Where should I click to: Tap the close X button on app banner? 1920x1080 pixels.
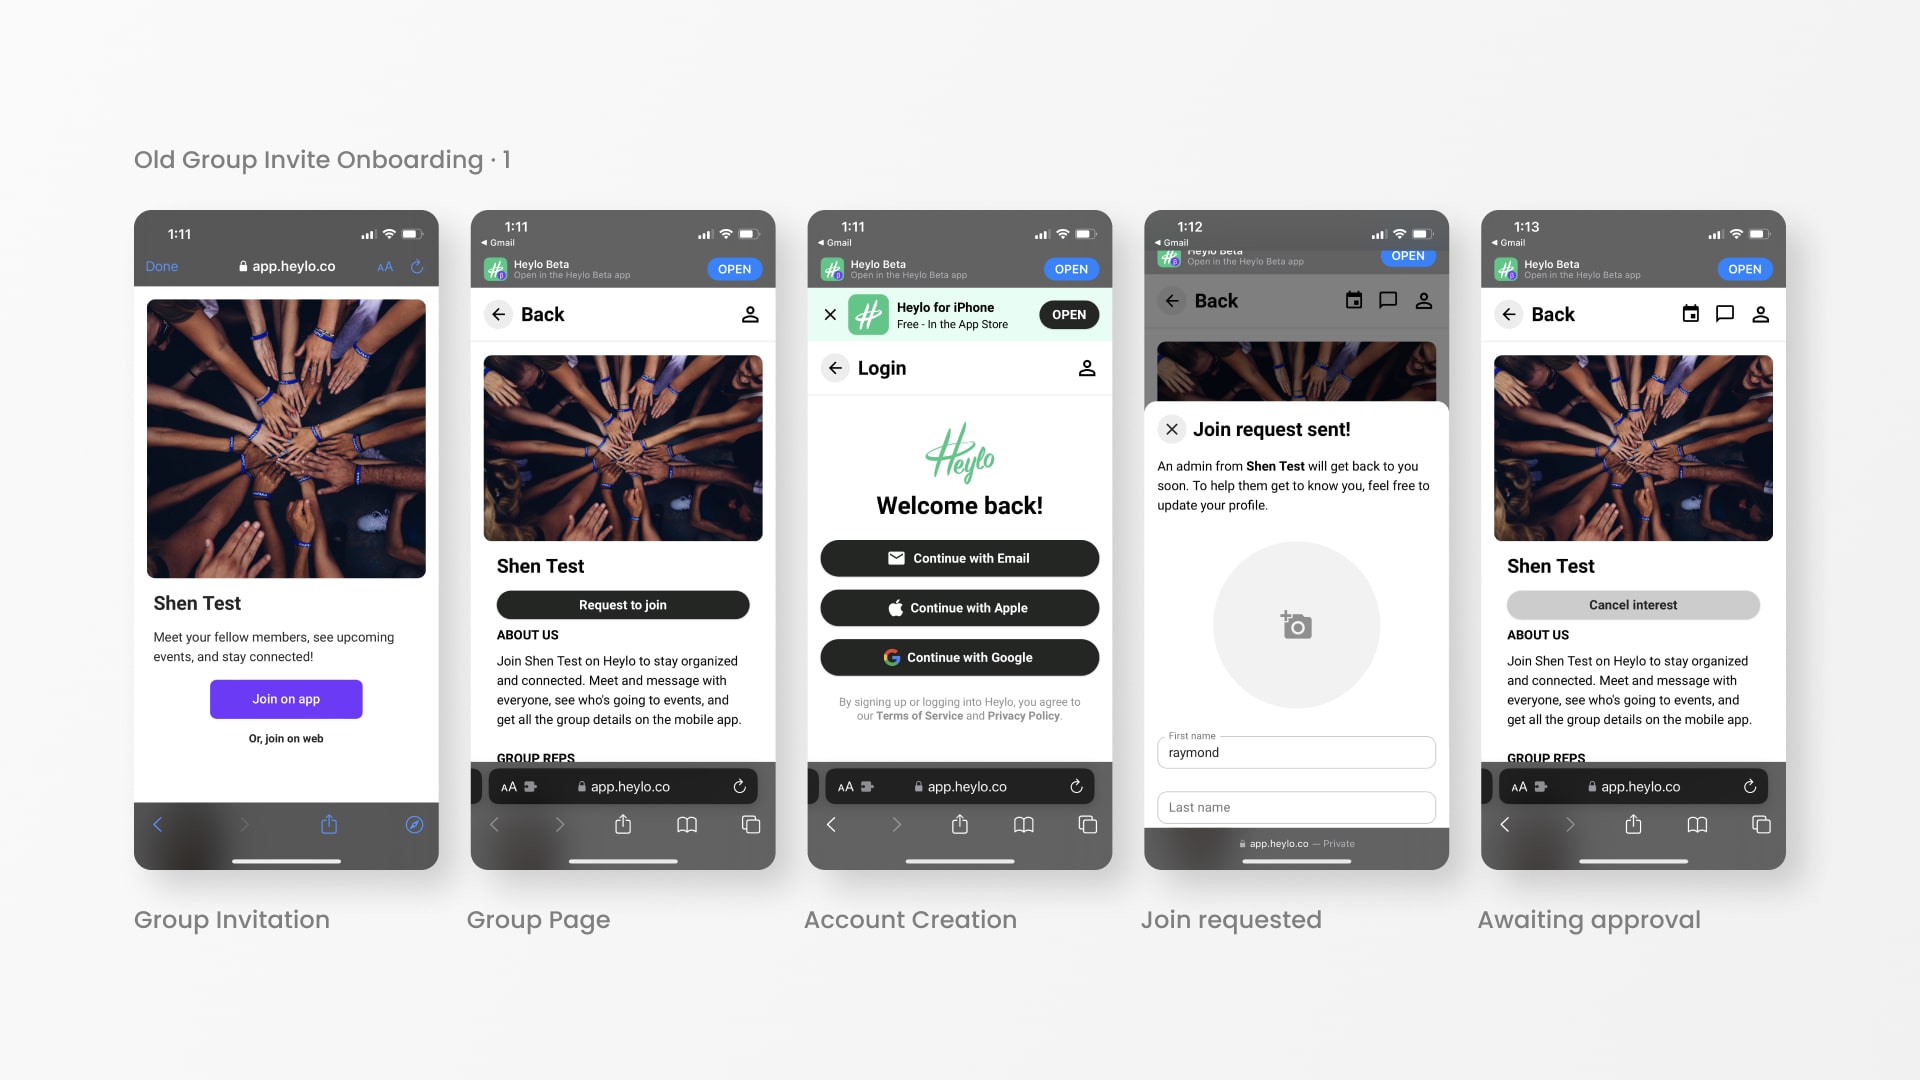pos(829,314)
